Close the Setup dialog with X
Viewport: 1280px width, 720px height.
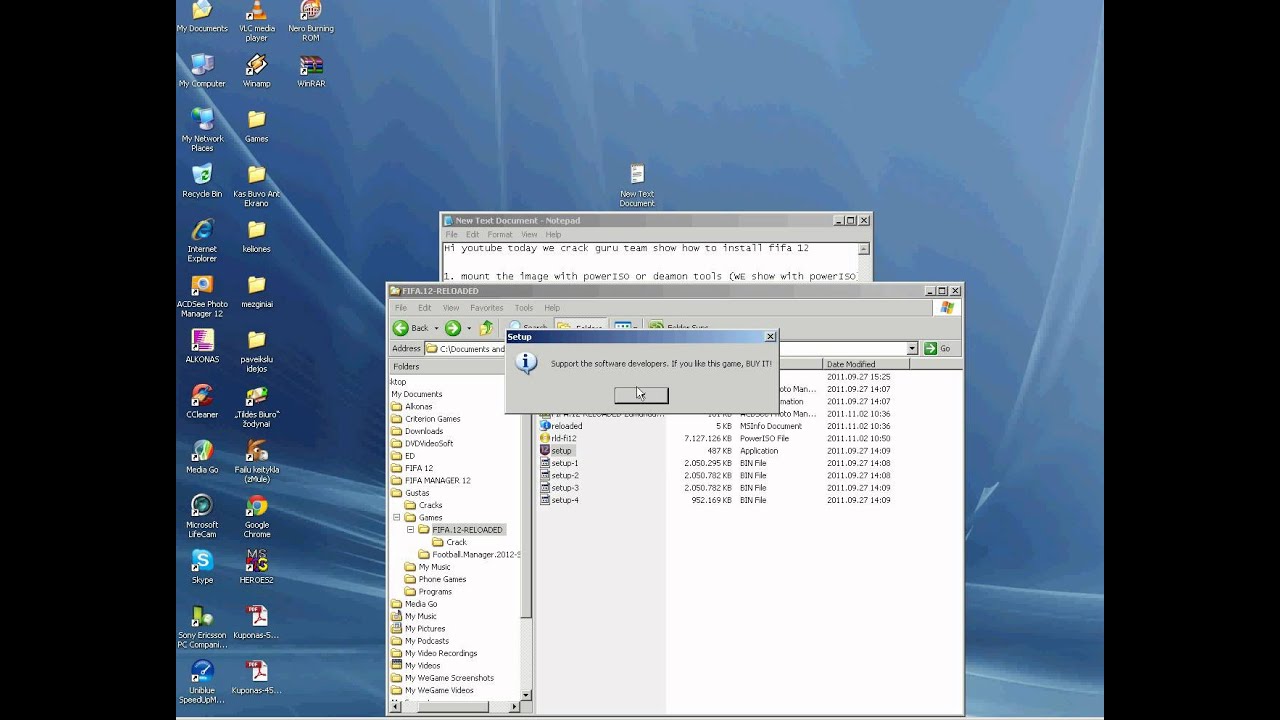pos(770,337)
